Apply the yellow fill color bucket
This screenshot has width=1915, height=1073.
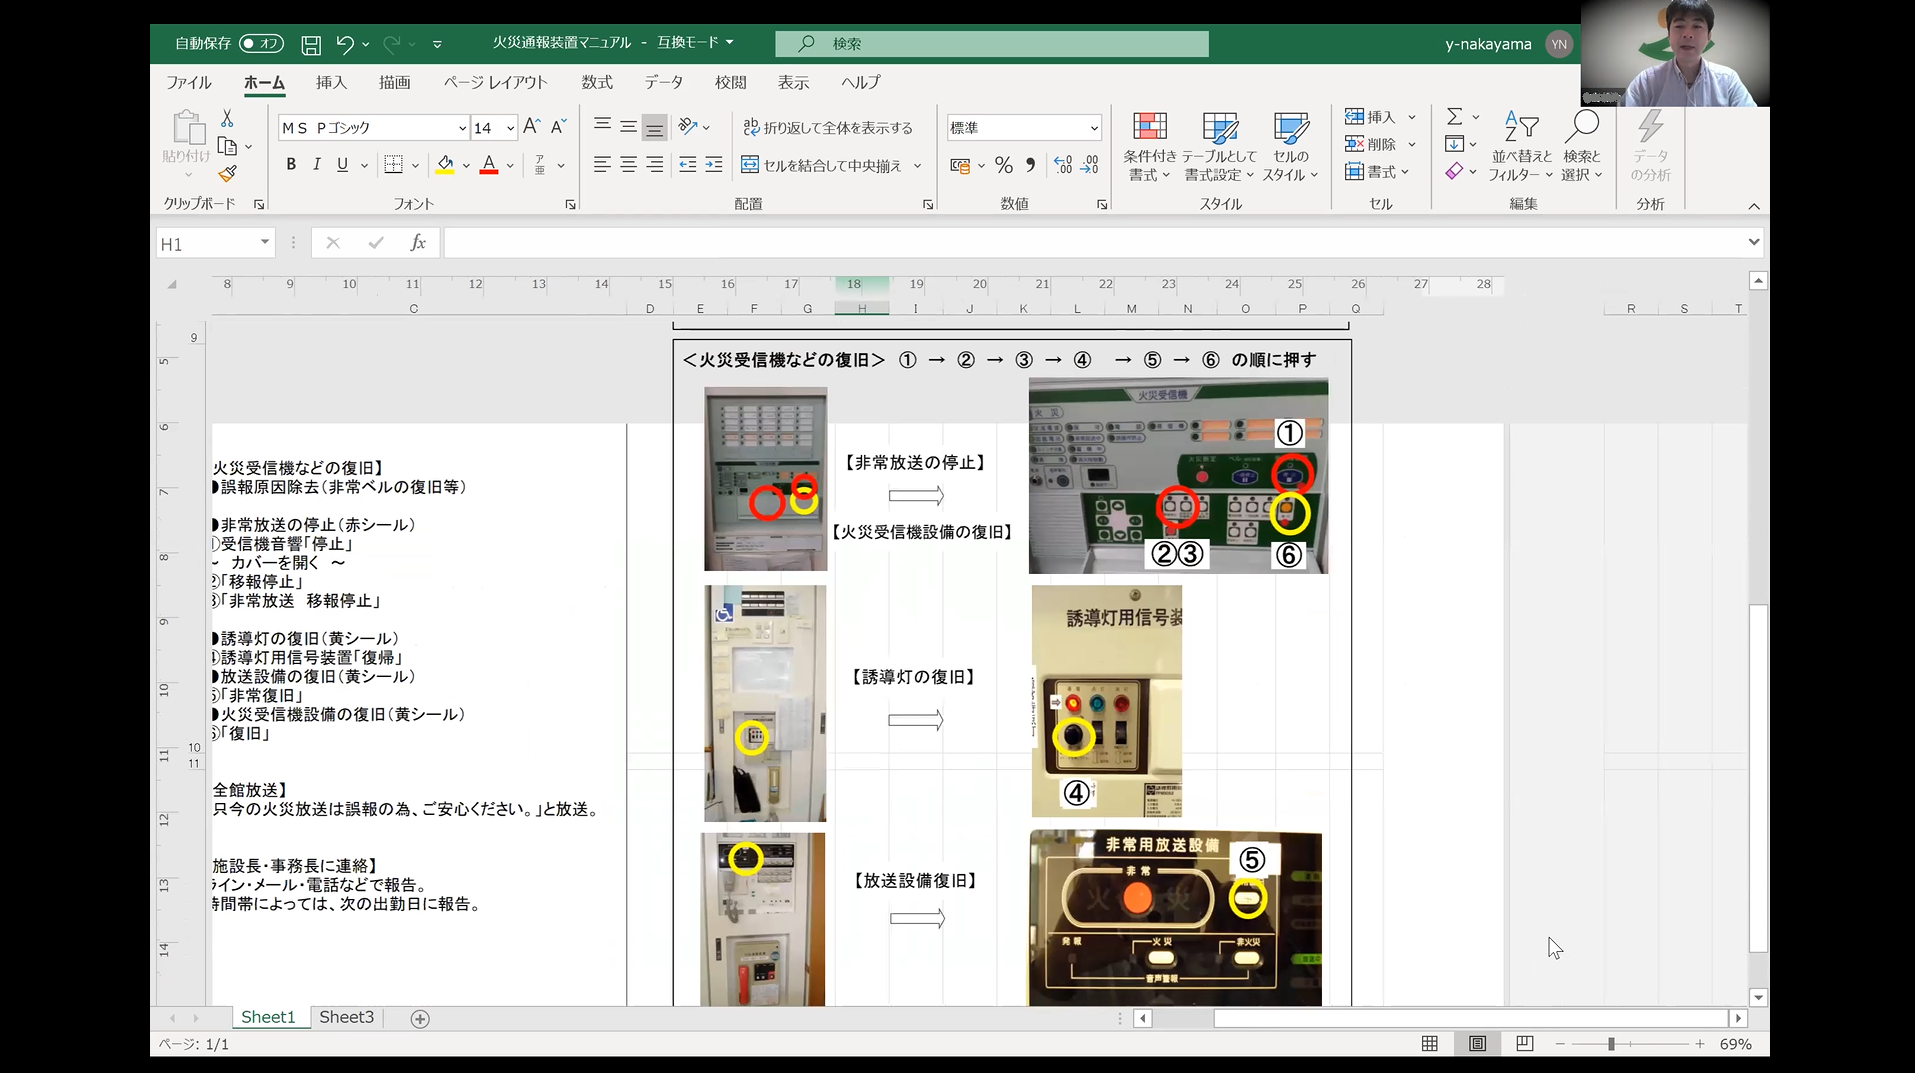[x=445, y=165]
